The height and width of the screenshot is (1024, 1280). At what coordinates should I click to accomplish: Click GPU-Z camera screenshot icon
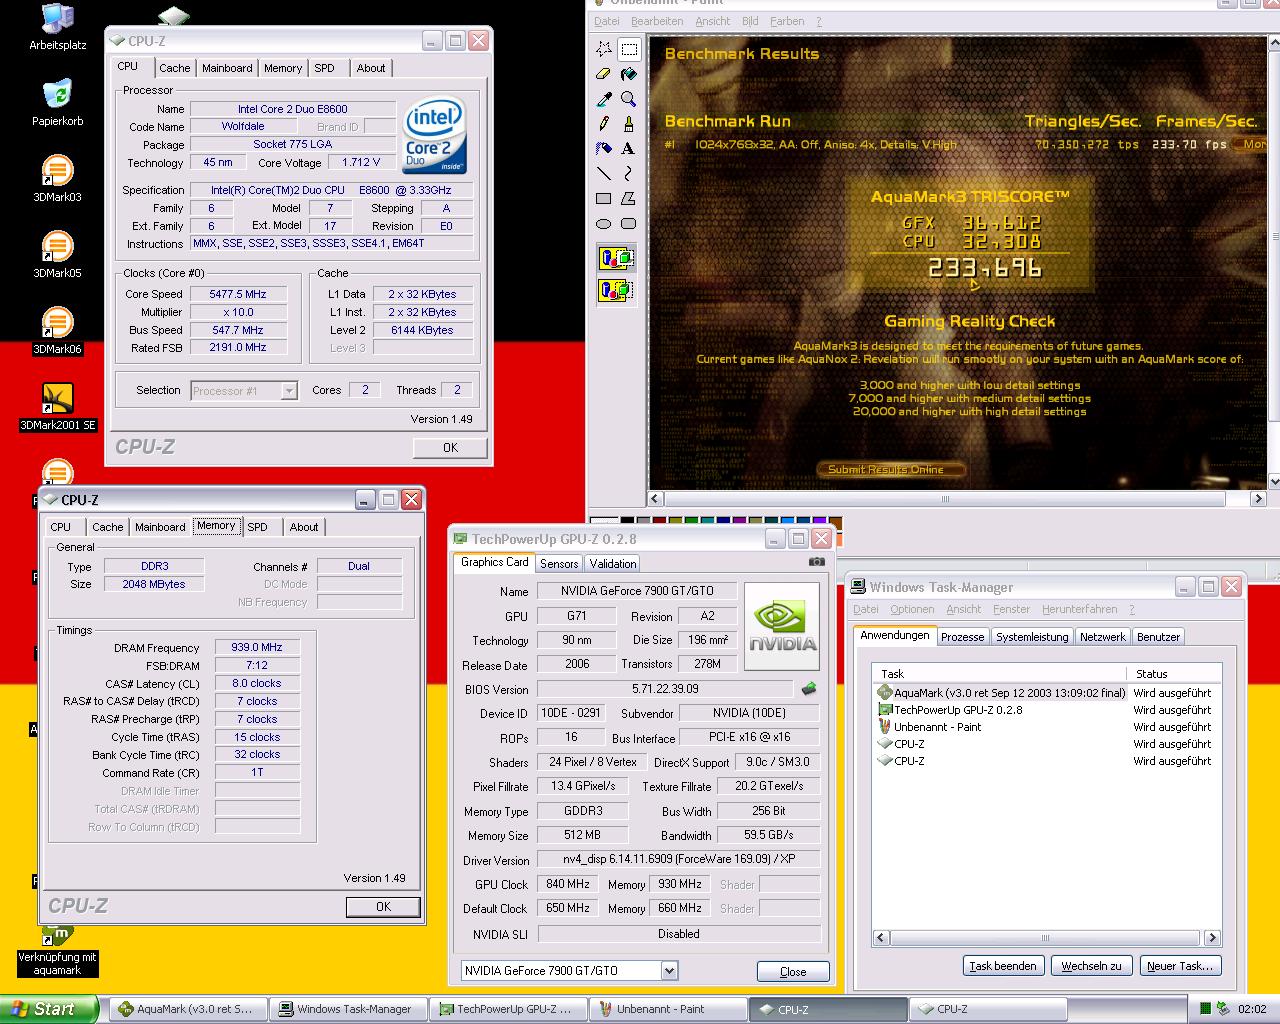click(x=817, y=562)
